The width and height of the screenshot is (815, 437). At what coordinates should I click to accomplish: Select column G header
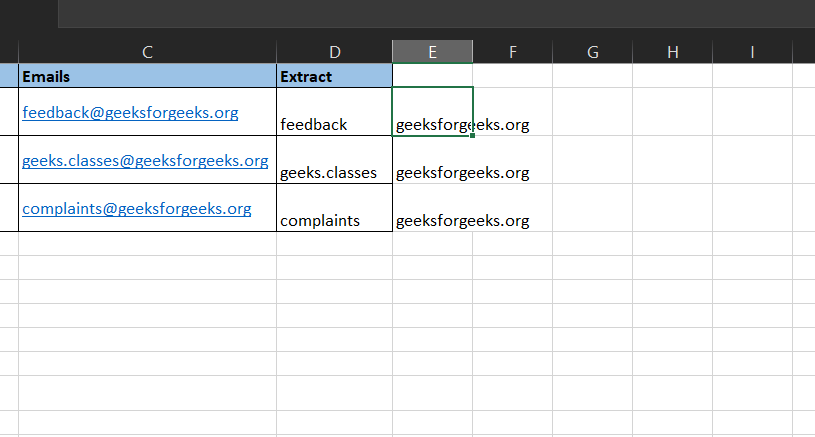point(593,52)
